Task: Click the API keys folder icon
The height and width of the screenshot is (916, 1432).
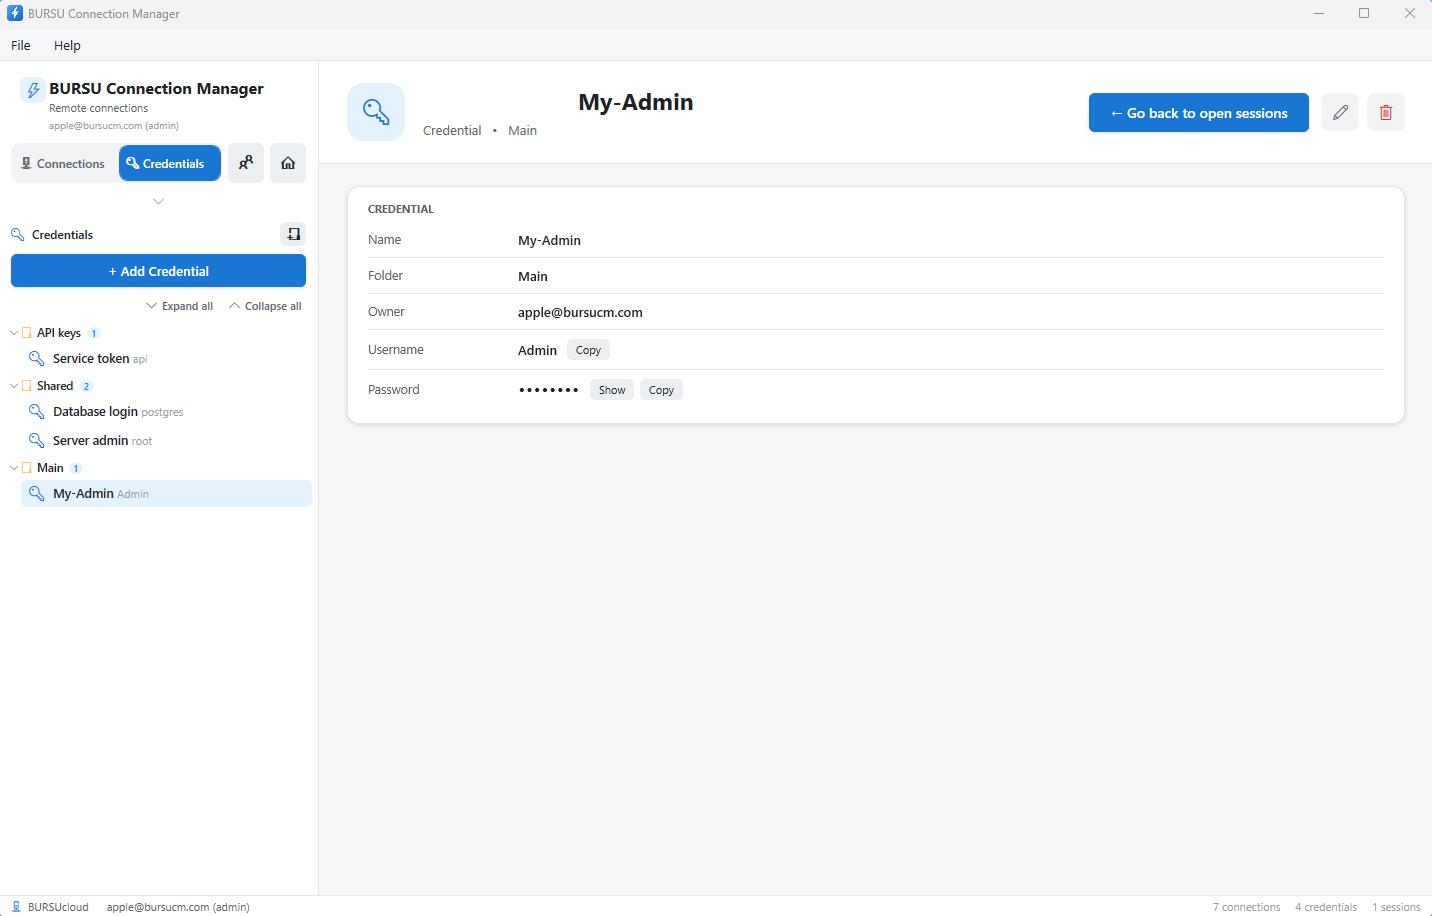Action: tap(27, 333)
